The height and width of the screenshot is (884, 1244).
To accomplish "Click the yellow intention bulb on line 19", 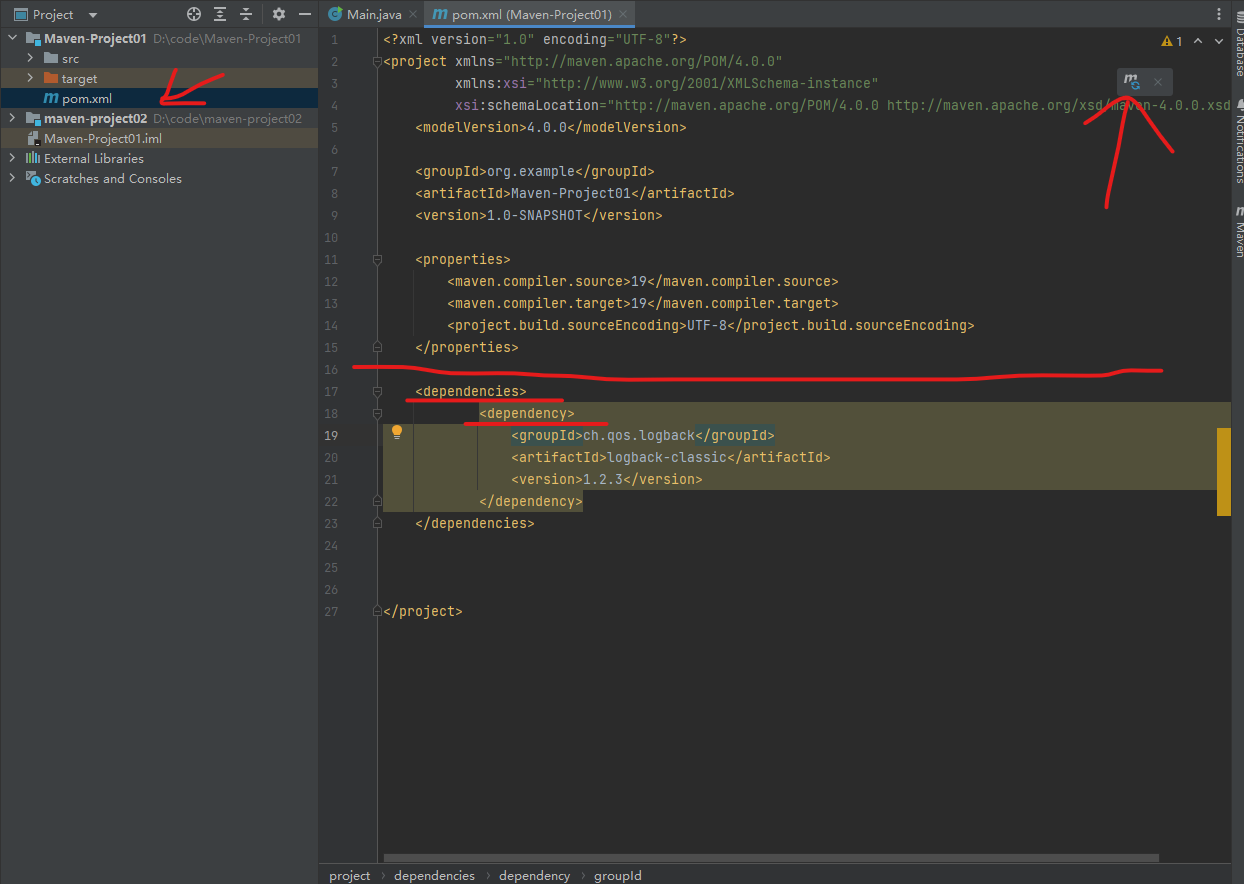I will [x=396, y=432].
